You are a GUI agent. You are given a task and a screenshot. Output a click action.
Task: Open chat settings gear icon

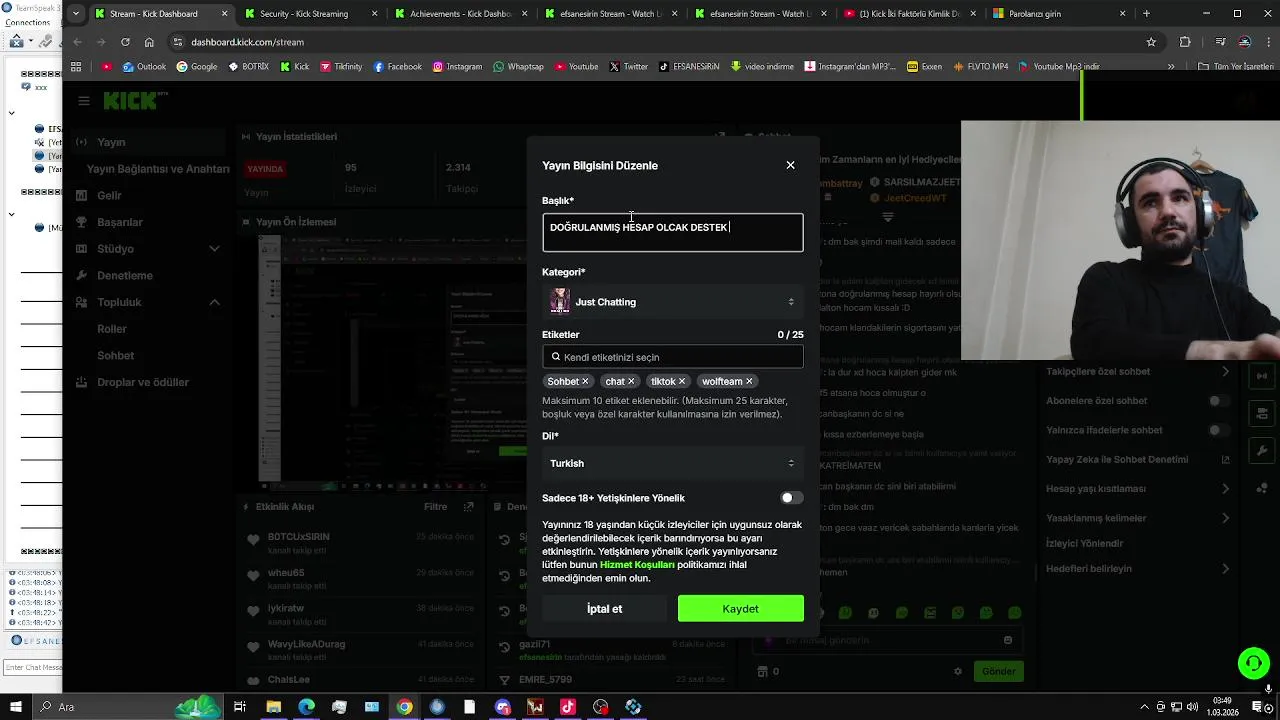957,671
